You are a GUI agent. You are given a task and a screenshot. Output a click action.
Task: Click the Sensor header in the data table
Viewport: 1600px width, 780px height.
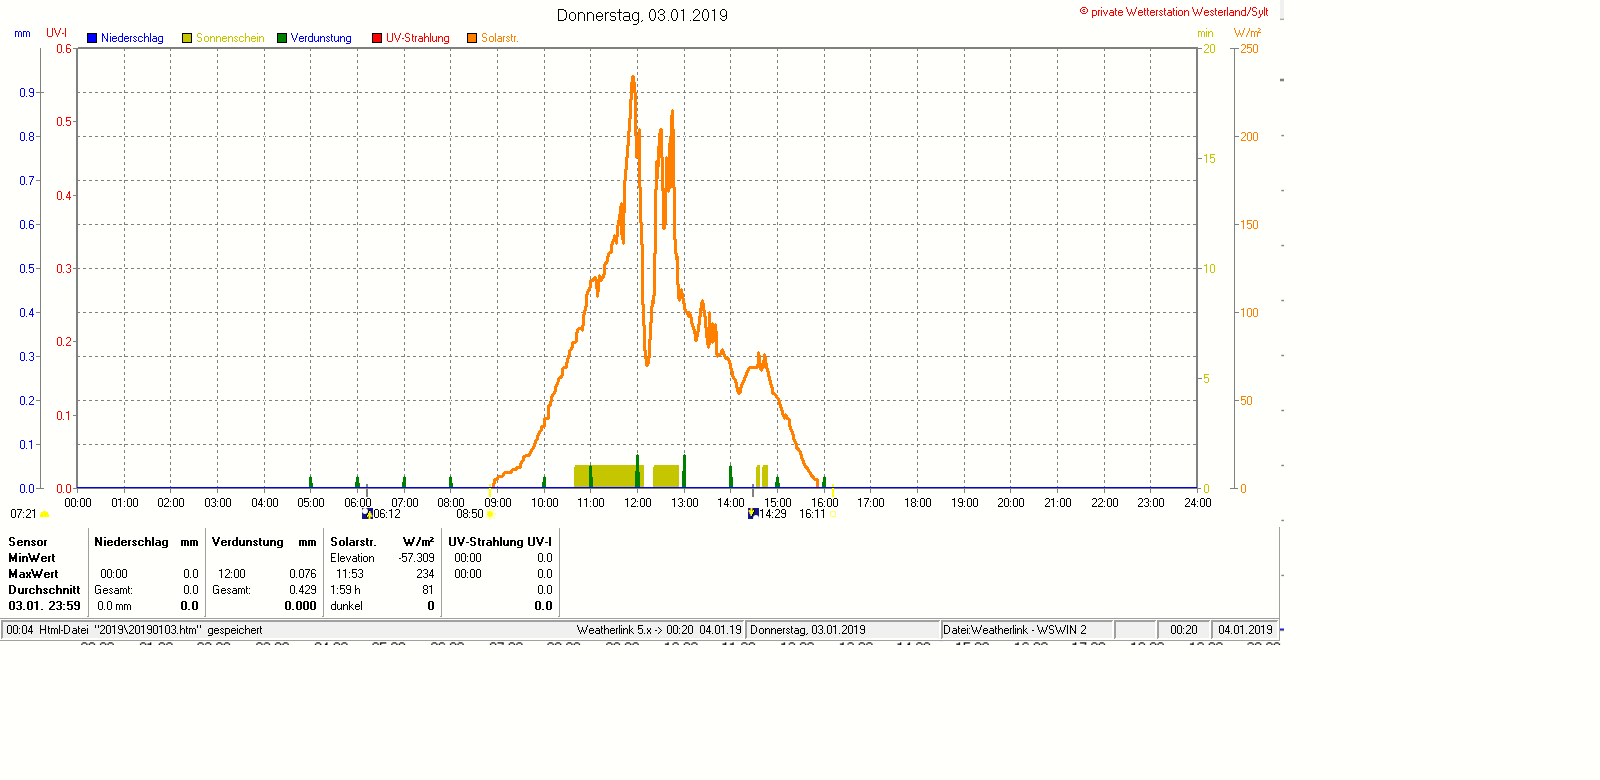tap(28, 542)
